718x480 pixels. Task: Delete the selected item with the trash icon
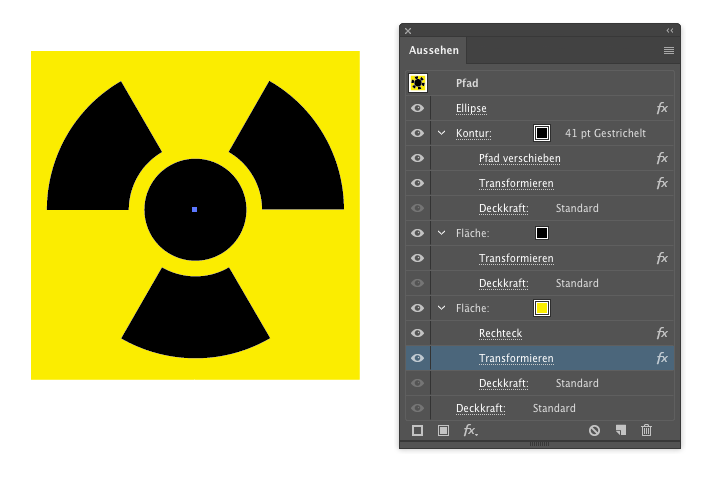[647, 430]
